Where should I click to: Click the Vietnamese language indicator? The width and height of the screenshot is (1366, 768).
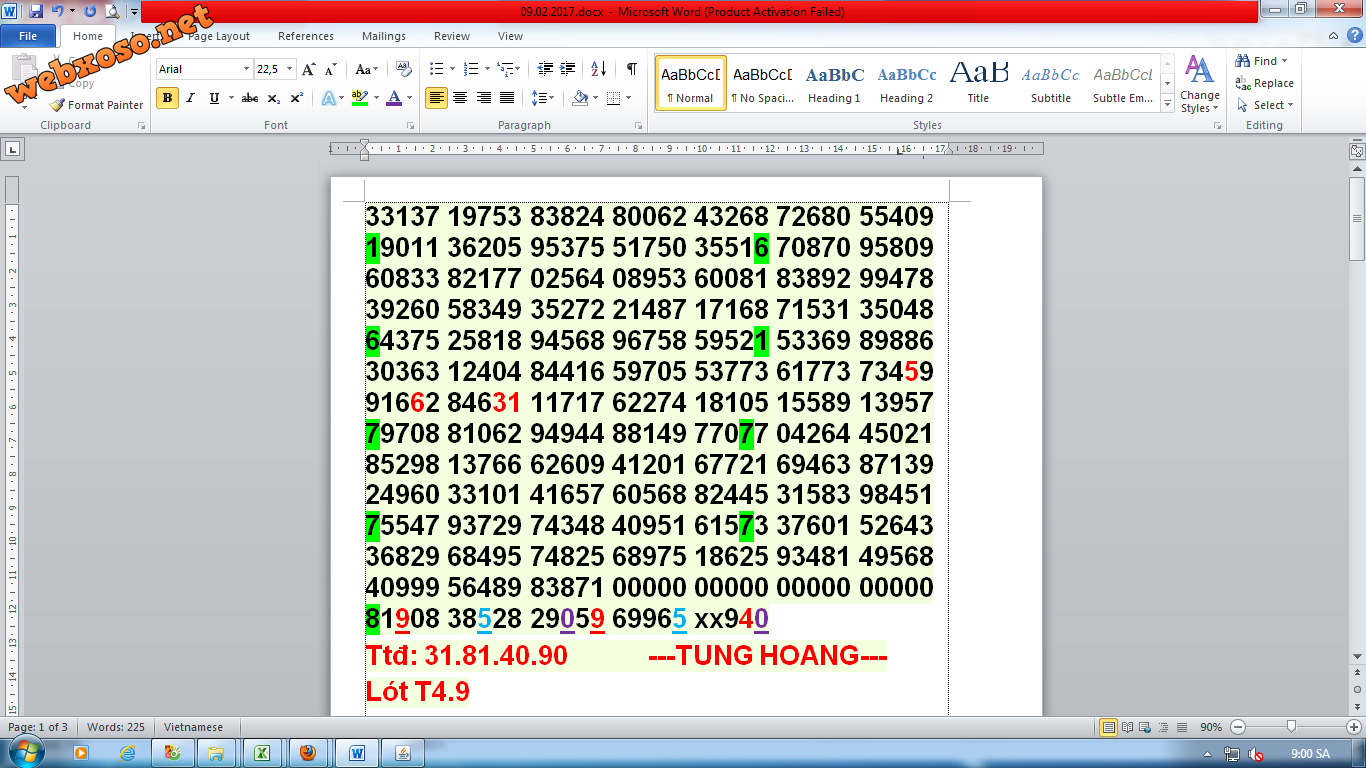pos(194,727)
